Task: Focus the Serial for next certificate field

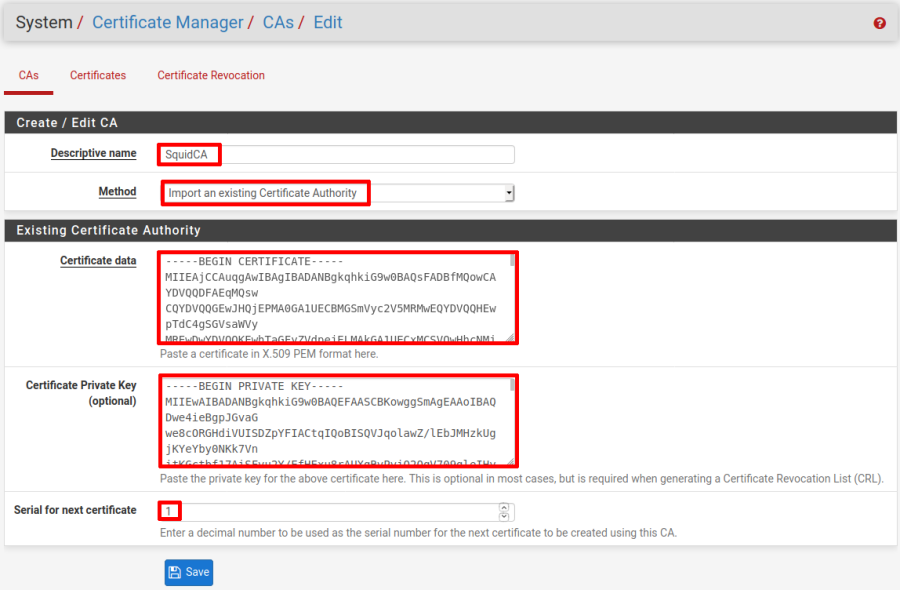Action: (x=330, y=512)
